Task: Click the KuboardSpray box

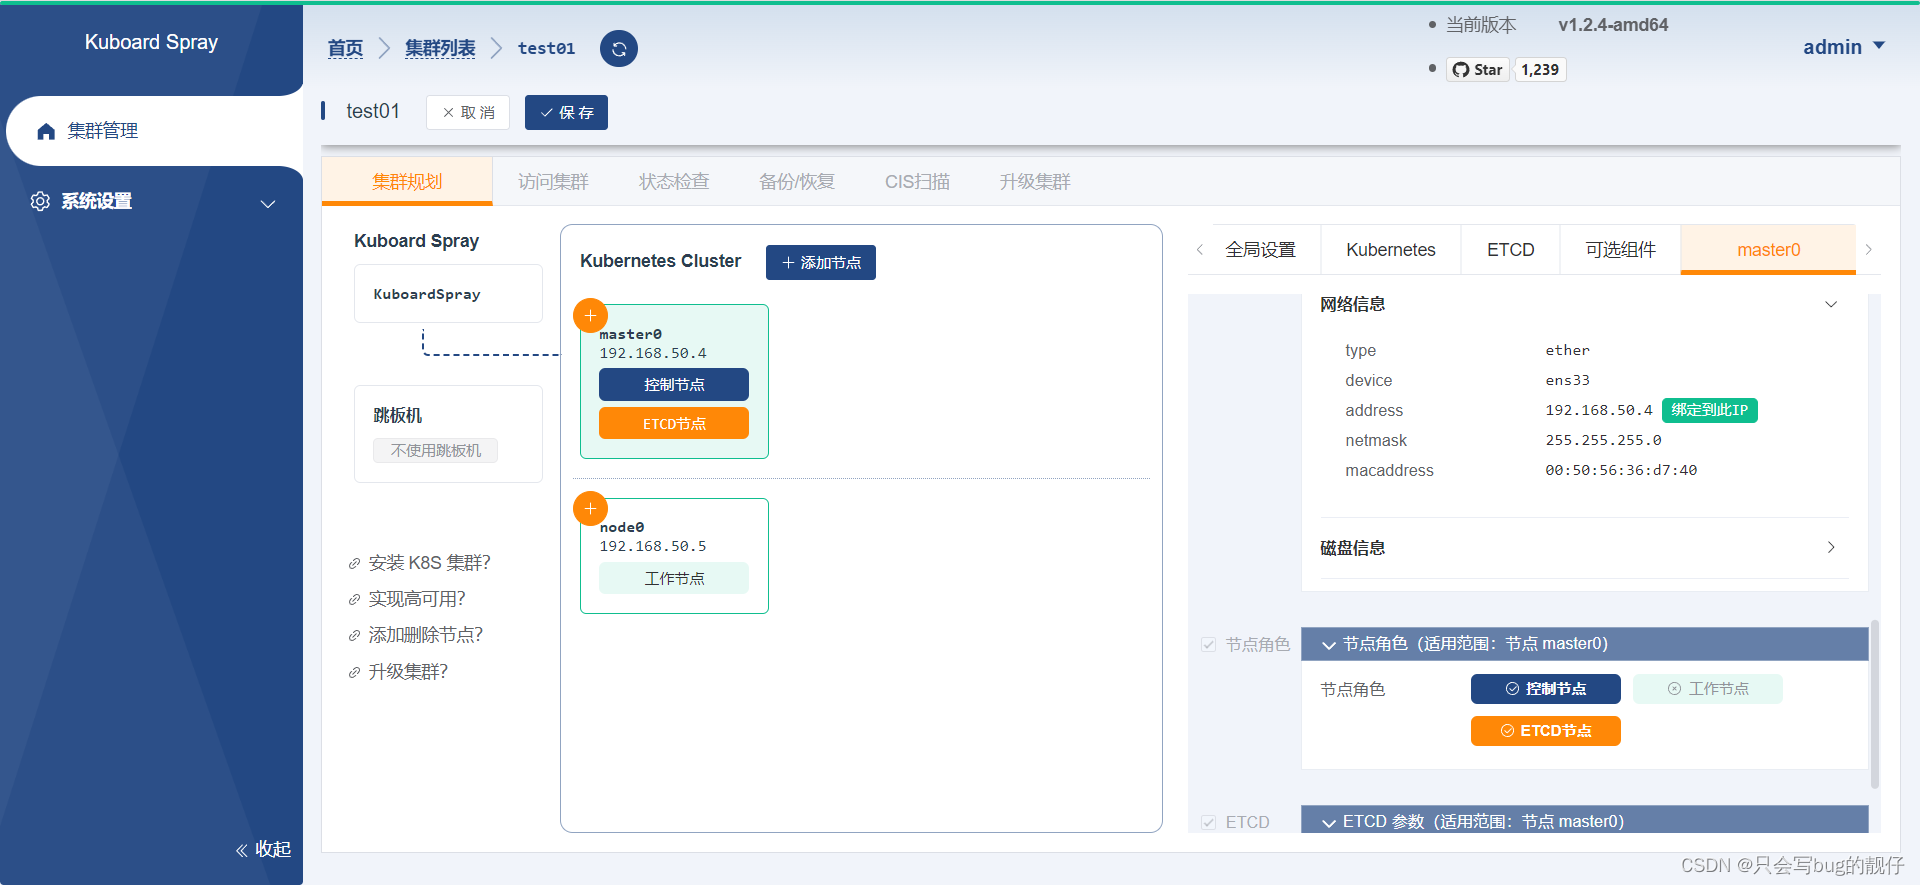Action: pyautogui.click(x=448, y=294)
